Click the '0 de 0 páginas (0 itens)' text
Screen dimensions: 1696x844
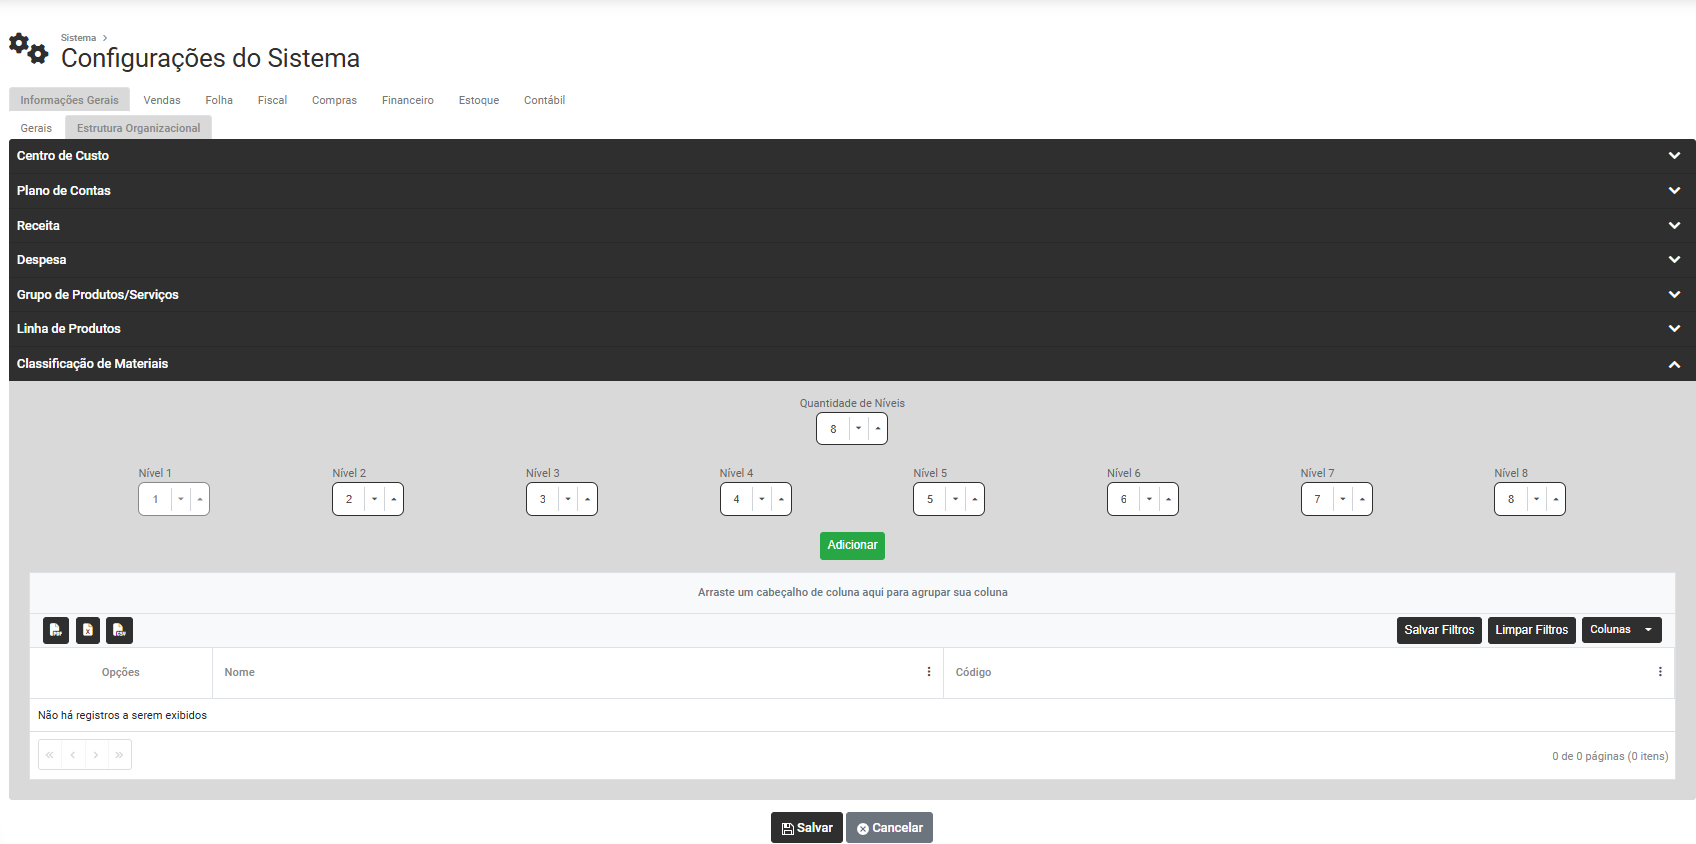click(x=1610, y=756)
